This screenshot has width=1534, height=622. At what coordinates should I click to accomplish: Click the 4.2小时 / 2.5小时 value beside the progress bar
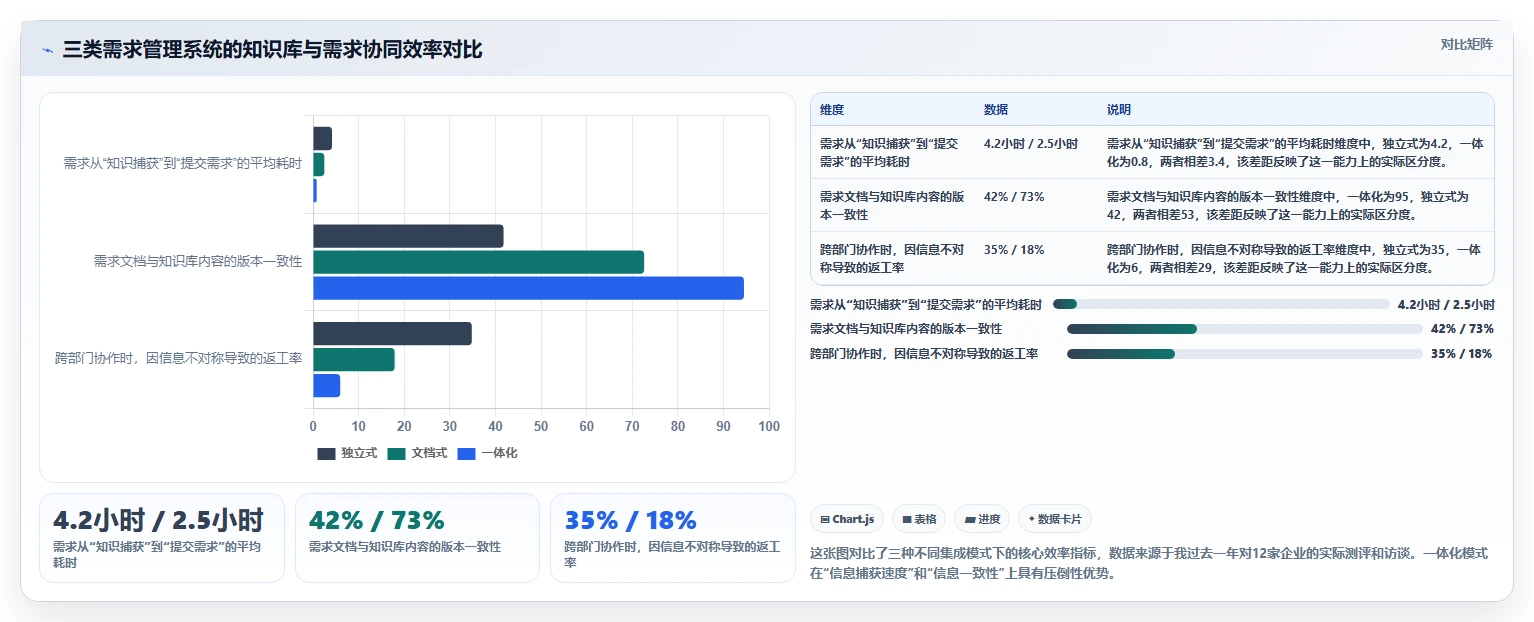pyautogui.click(x=1446, y=304)
